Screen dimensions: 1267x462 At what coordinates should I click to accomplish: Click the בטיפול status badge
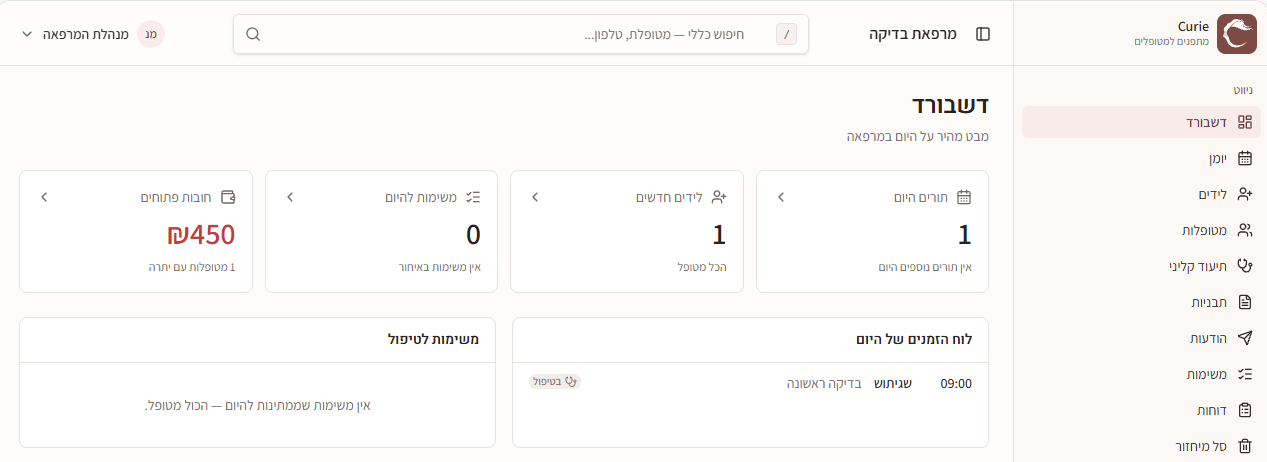(x=555, y=381)
